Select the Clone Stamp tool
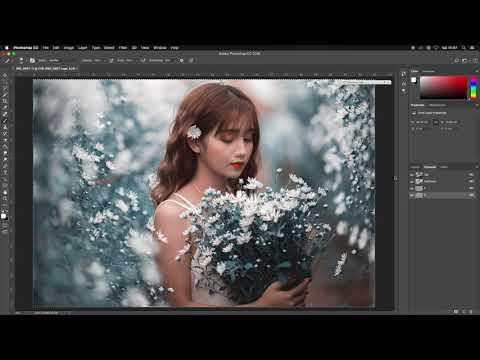Screen dimensions: 480x360 click(x=5, y=127)
